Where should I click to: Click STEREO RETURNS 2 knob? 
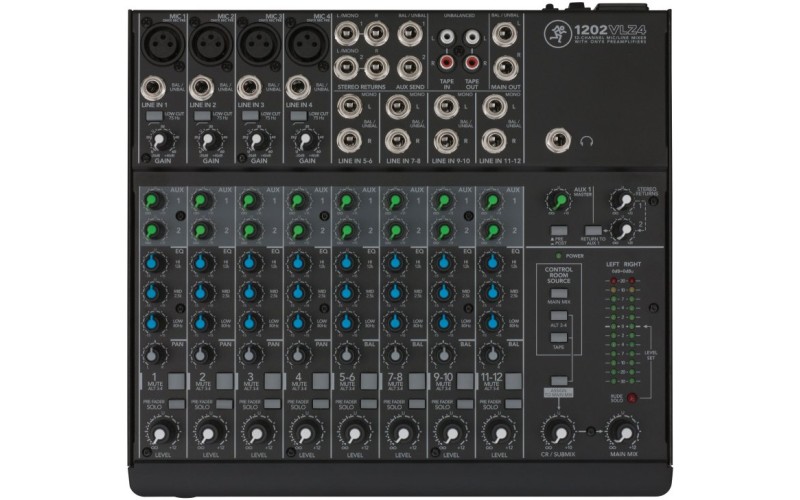[x=622, y=231]
